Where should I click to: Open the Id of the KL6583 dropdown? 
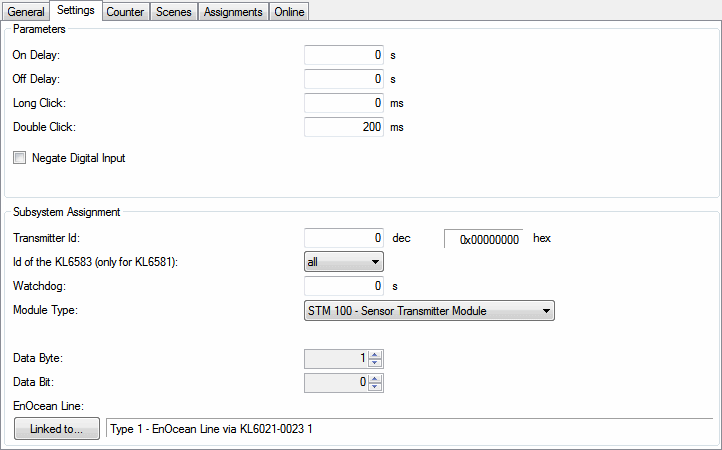(x=344, y=262)
